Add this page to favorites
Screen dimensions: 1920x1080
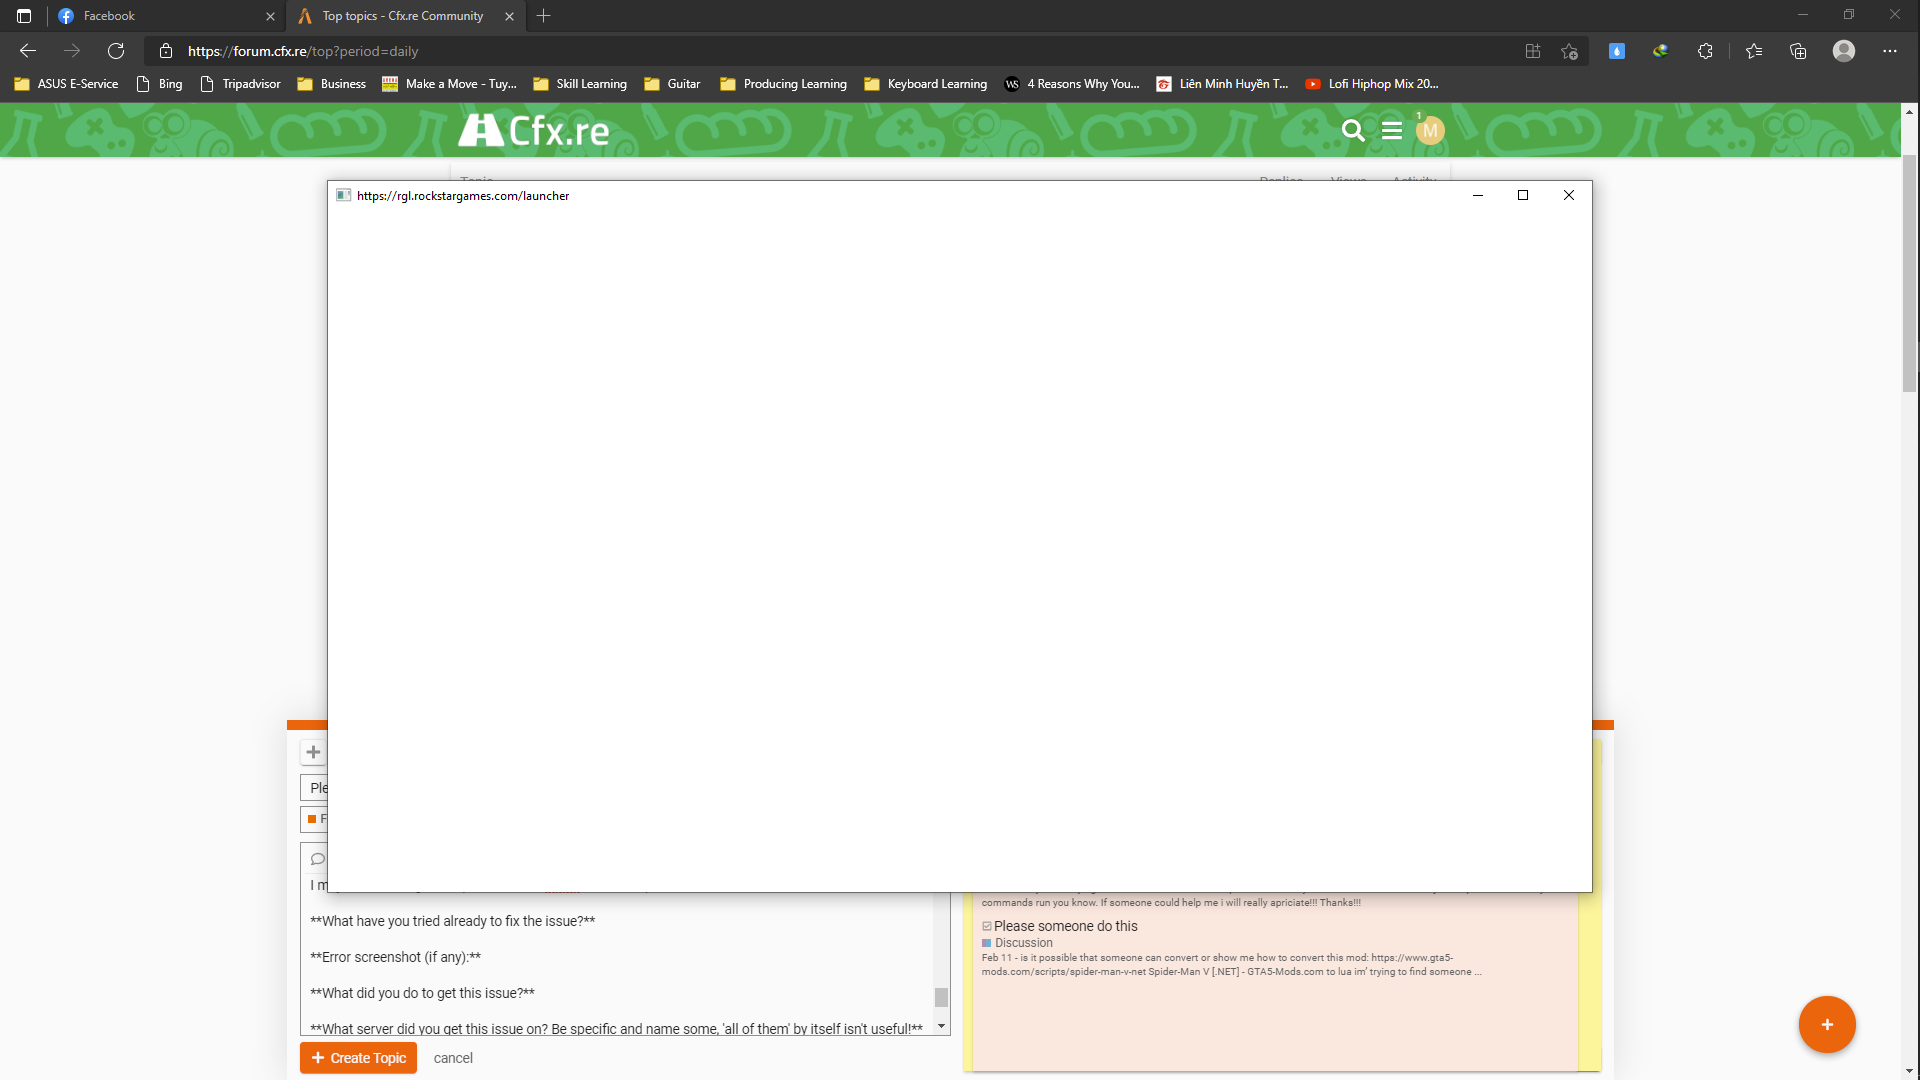[x=1569, y=51]
